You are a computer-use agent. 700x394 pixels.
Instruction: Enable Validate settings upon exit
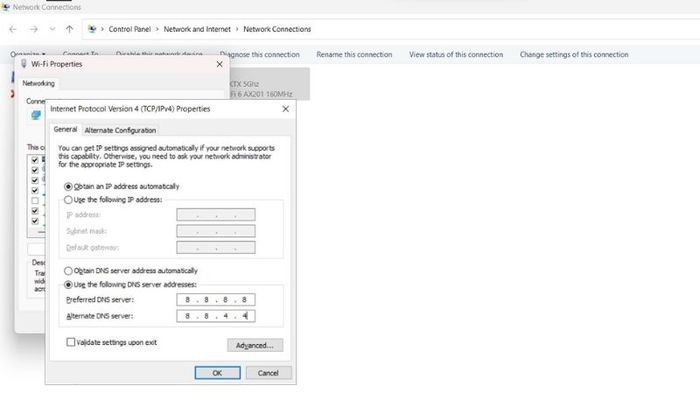71,342
